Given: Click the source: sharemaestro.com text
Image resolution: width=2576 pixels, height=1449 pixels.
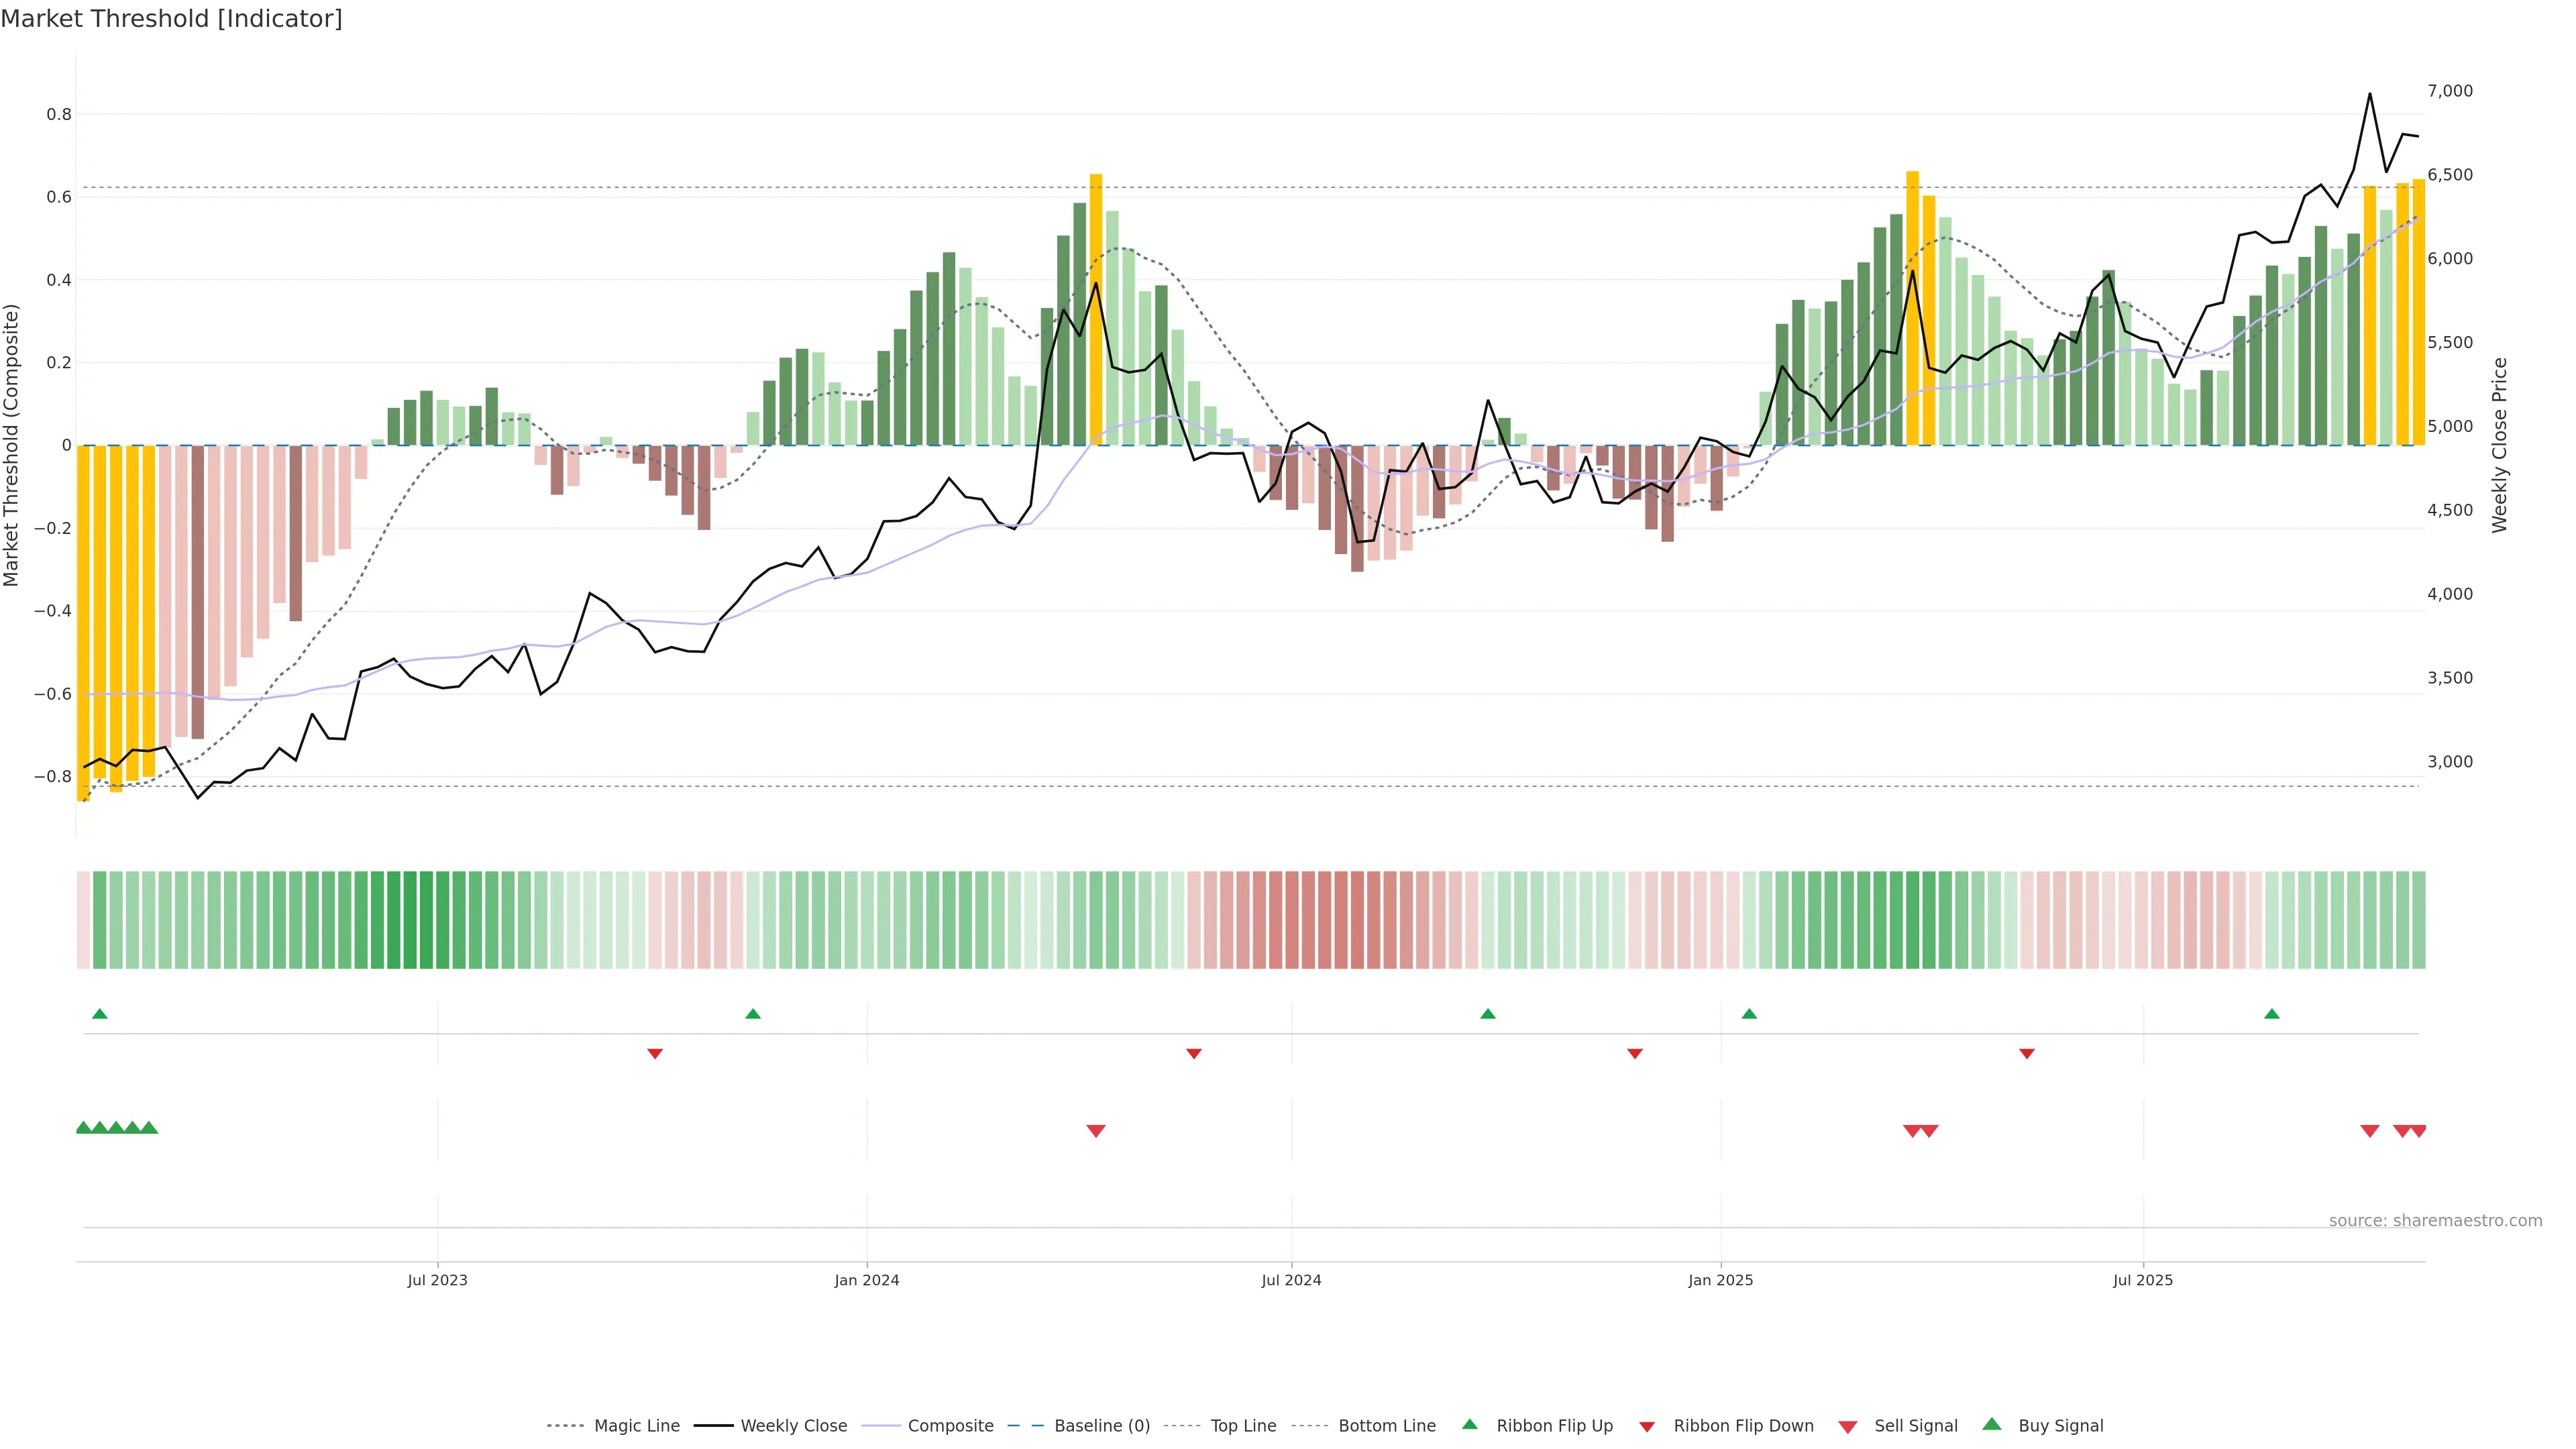Looking at the screenshot, I should pos(2435,1220).
